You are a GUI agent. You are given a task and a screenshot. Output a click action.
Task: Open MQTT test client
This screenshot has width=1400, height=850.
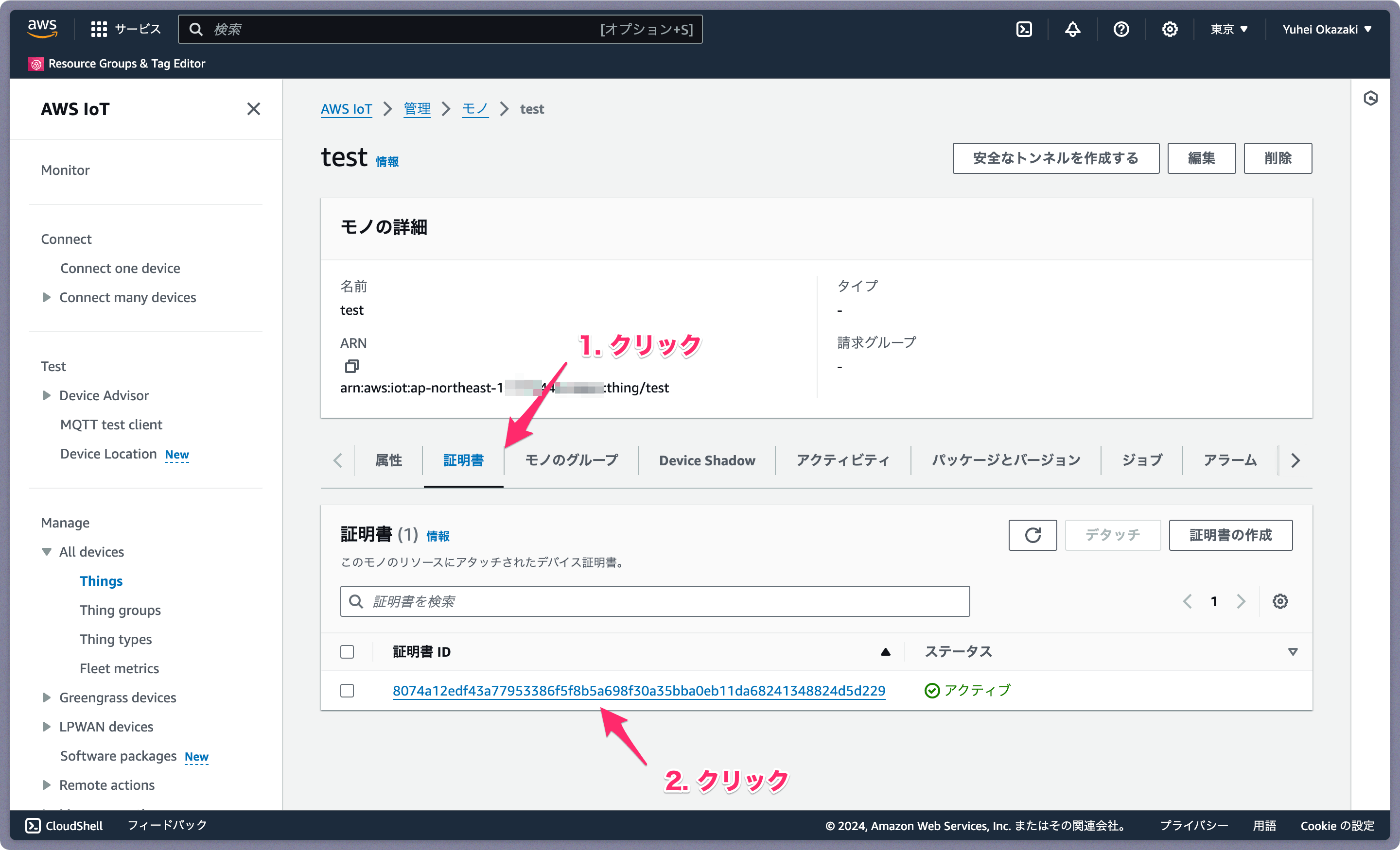[x=111, y=424]
